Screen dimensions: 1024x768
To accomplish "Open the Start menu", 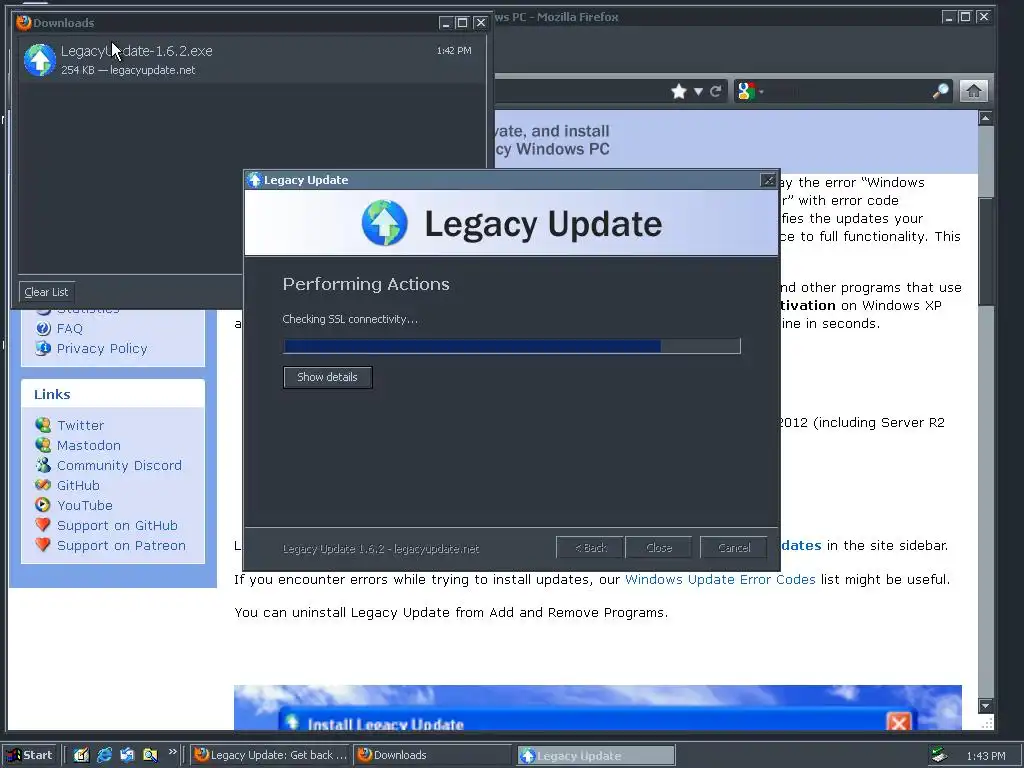I will pos(30,755).
